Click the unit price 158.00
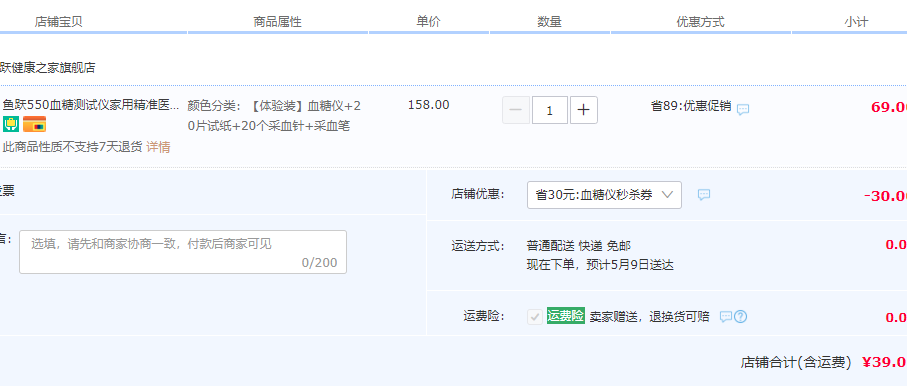This screenshot has width=907, height=386. point(429,105)
